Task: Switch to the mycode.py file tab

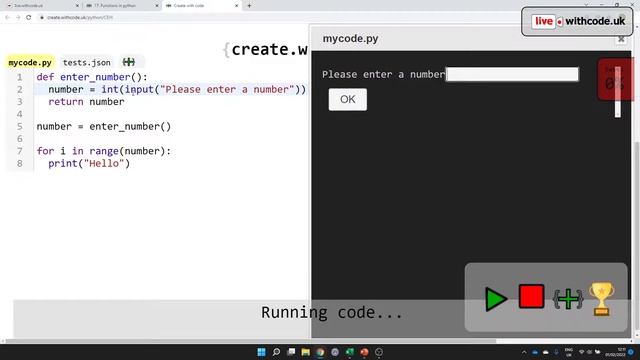Action: pos(30,62)
